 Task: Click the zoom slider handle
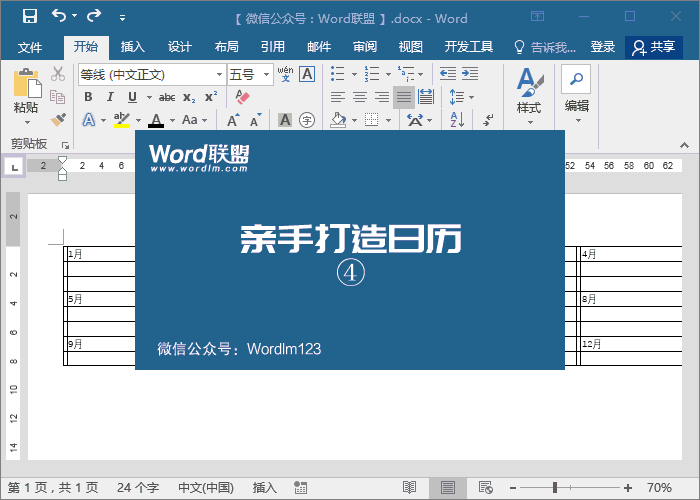tap(555, 488)
